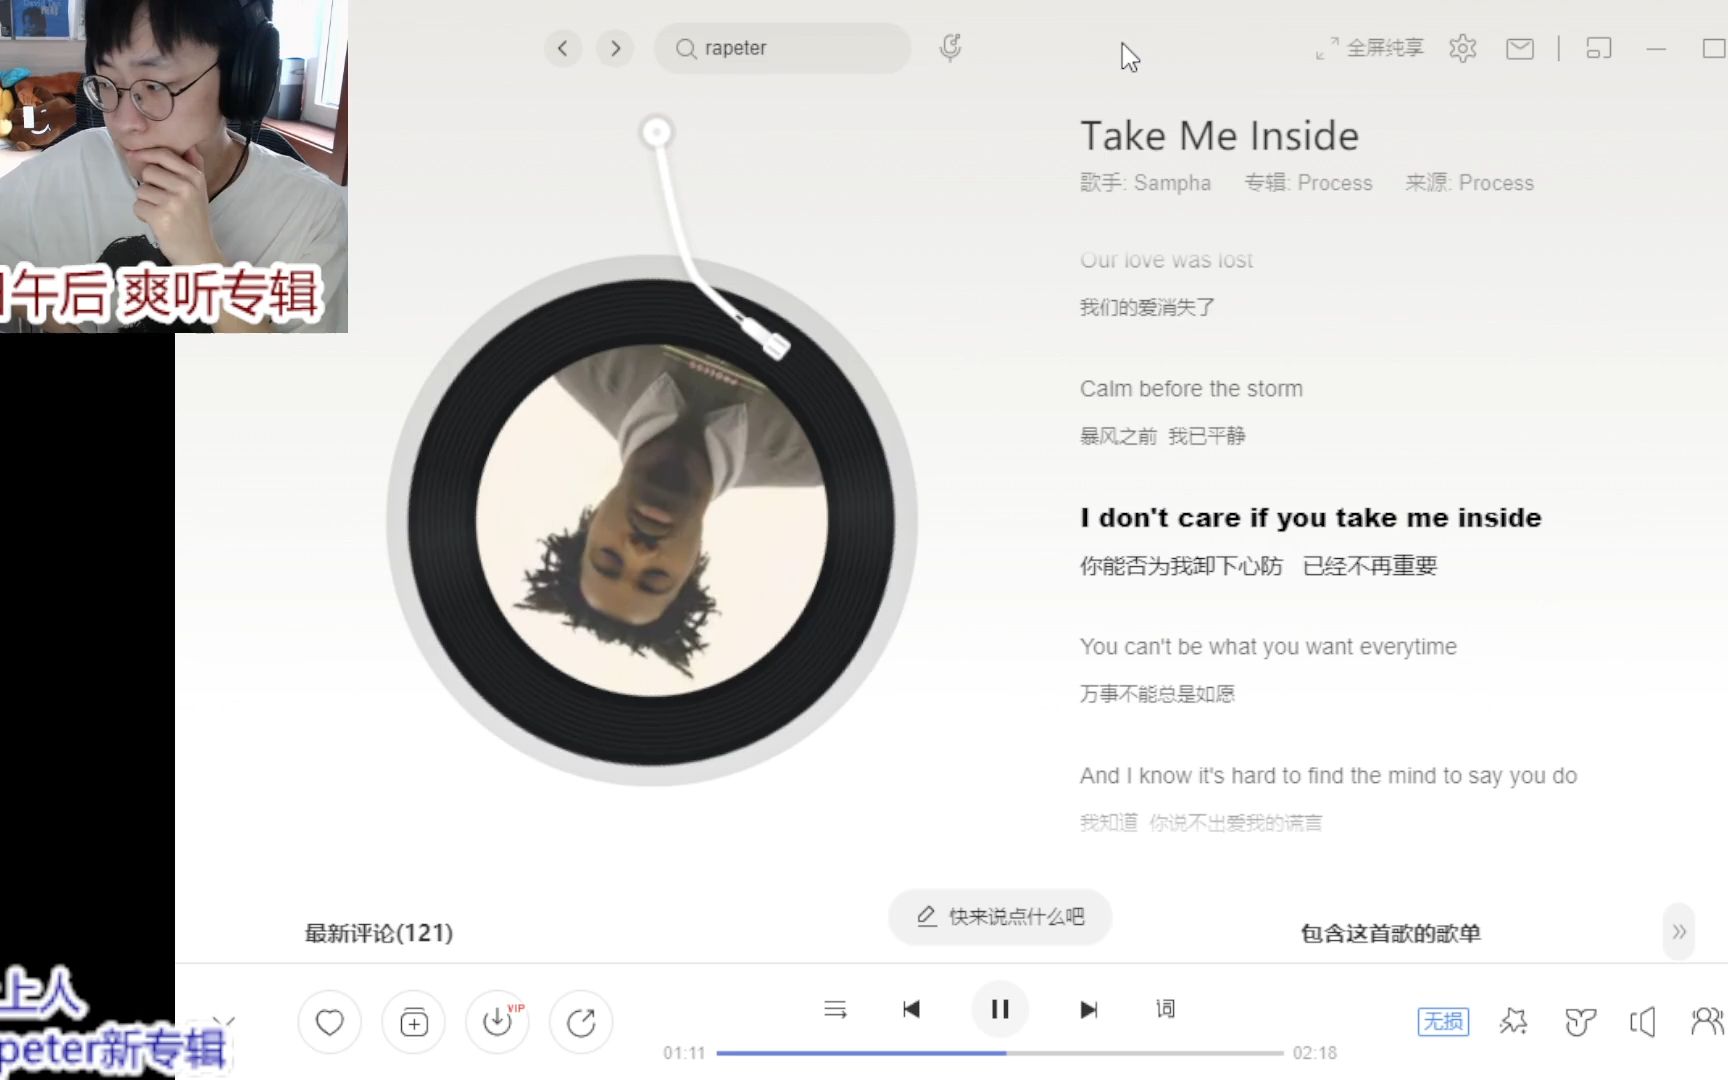This screenshot has width=1728, height=1080.
Task: Download the song with VIP download icon
Action: tap(497, 1022)
